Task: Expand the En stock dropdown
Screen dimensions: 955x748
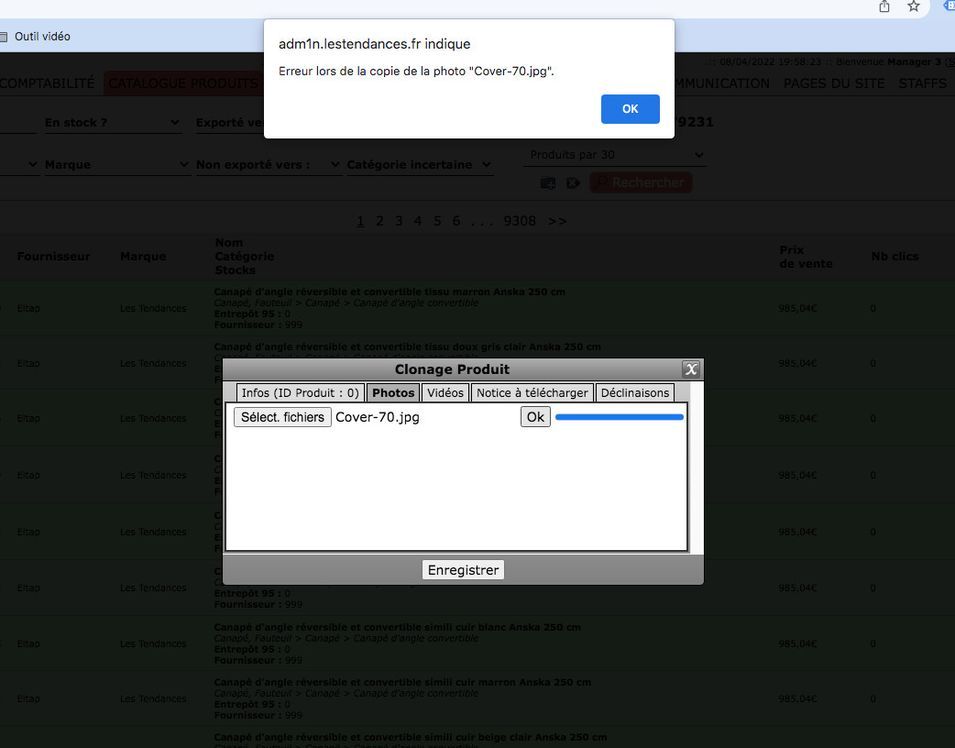Action: pos(112,123)
